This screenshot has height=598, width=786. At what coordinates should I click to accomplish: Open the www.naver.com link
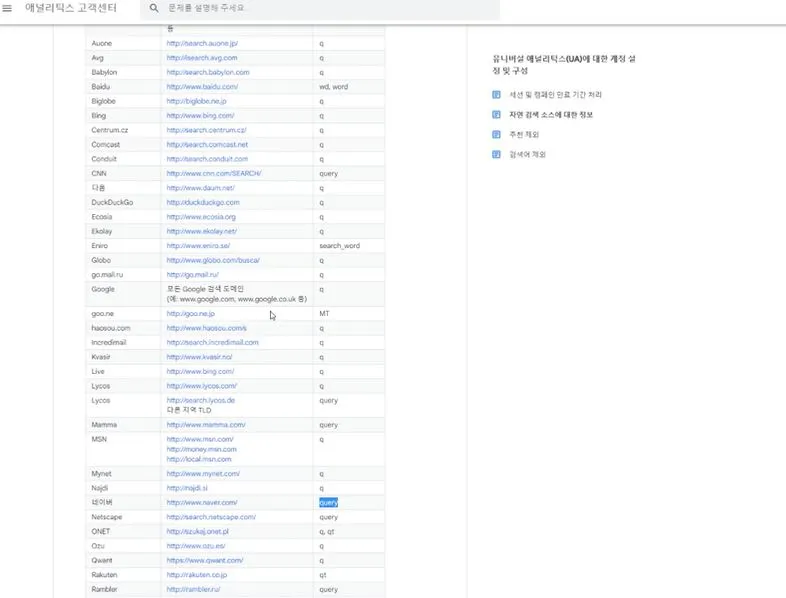tap(202, 503)
